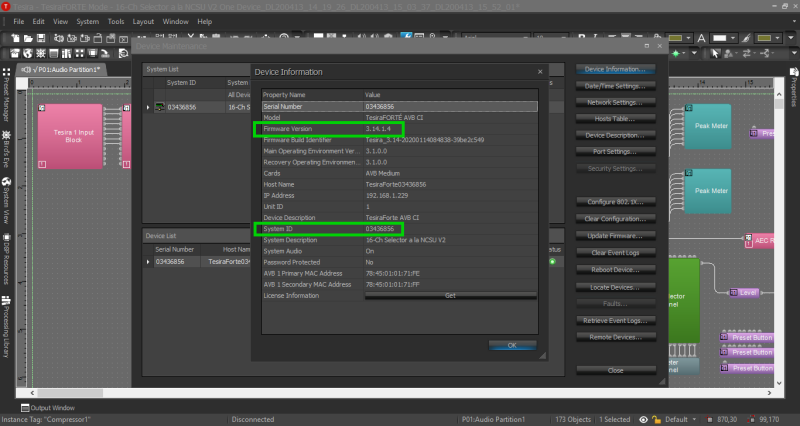Open the Processing Library side panel
The height and width of the screenshot is (426, 800).
(6, 327)
